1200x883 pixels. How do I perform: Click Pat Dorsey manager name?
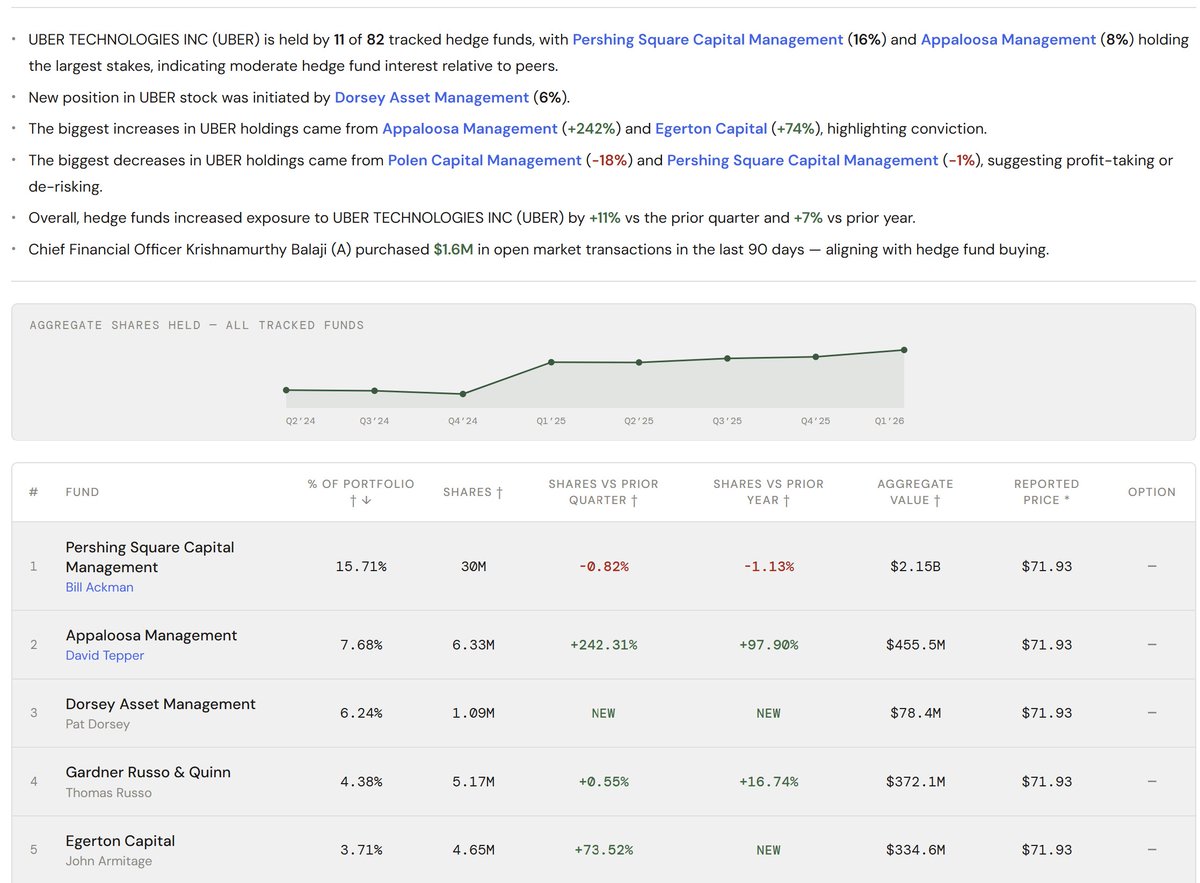tap(97, 724)
